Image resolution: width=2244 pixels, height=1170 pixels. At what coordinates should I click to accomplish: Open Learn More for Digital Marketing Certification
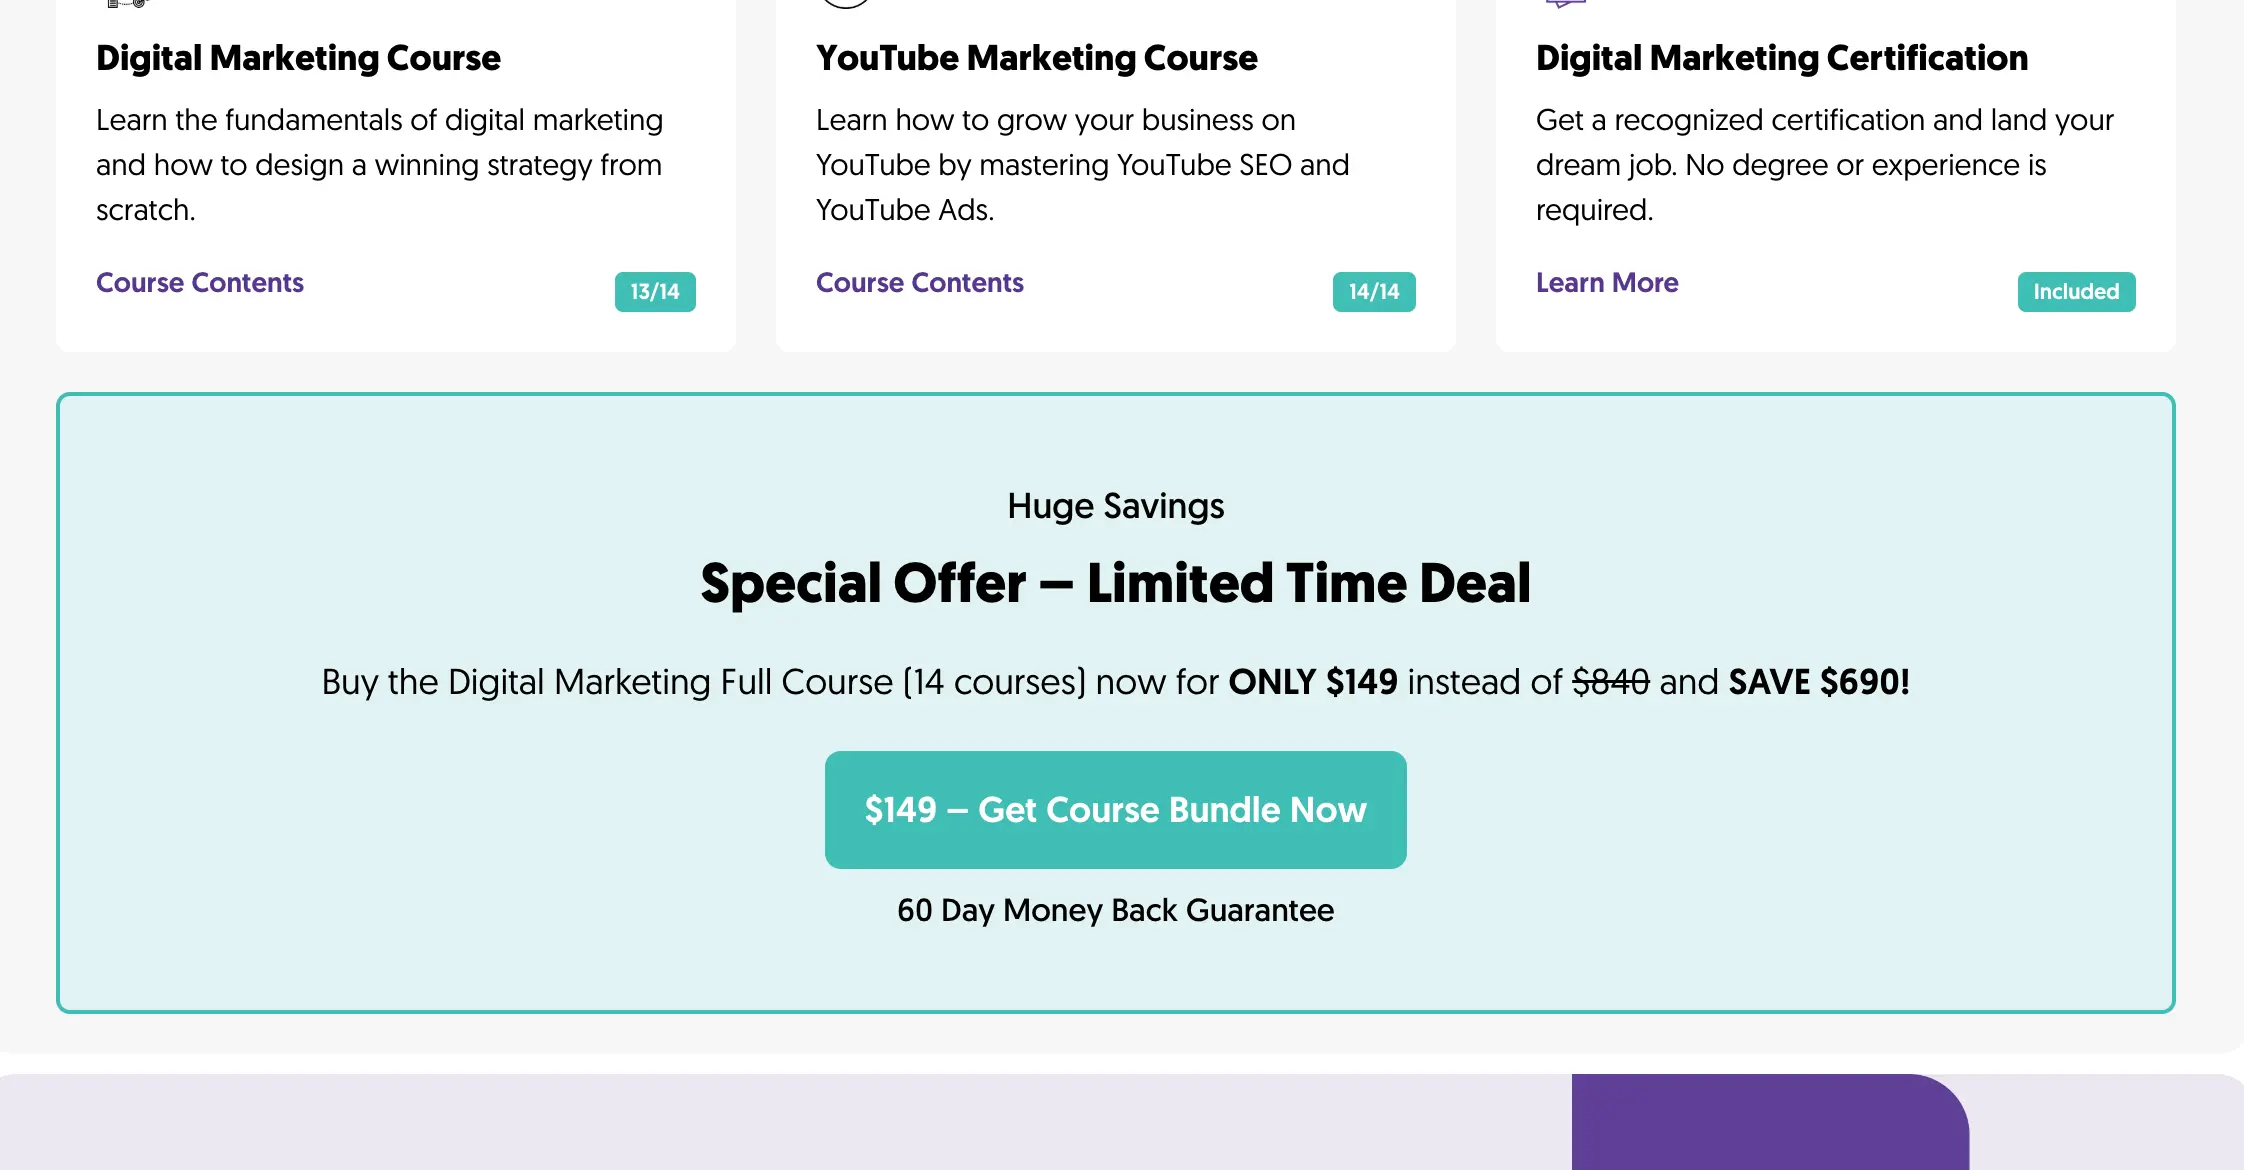click(1606, 283)
